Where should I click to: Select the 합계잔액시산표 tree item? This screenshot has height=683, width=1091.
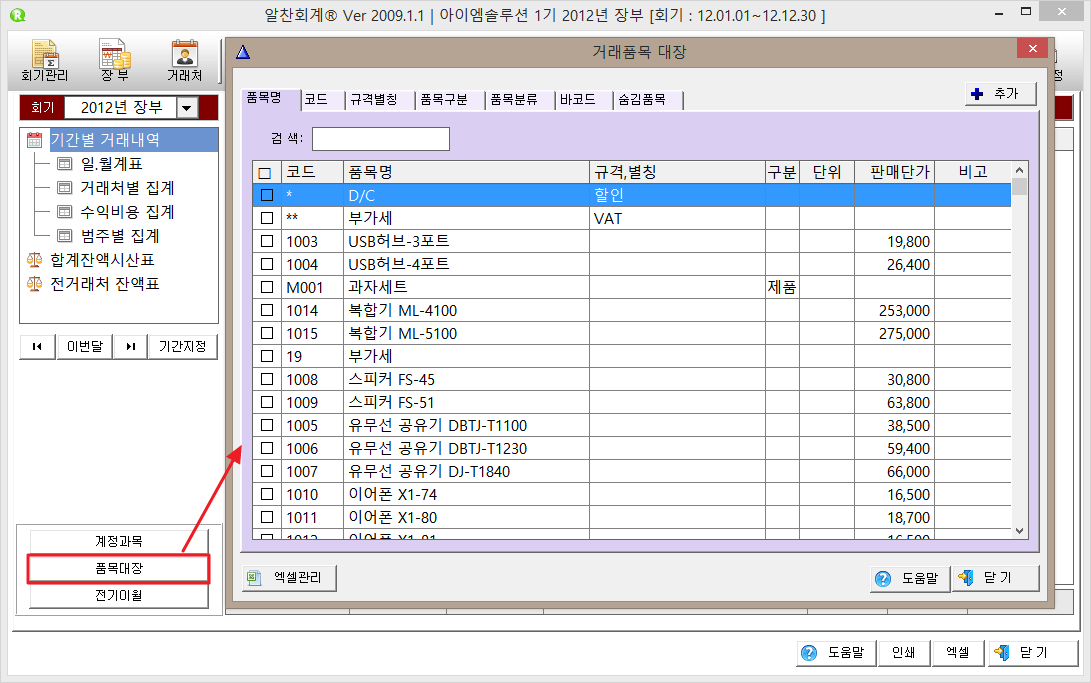click(102, 260)
